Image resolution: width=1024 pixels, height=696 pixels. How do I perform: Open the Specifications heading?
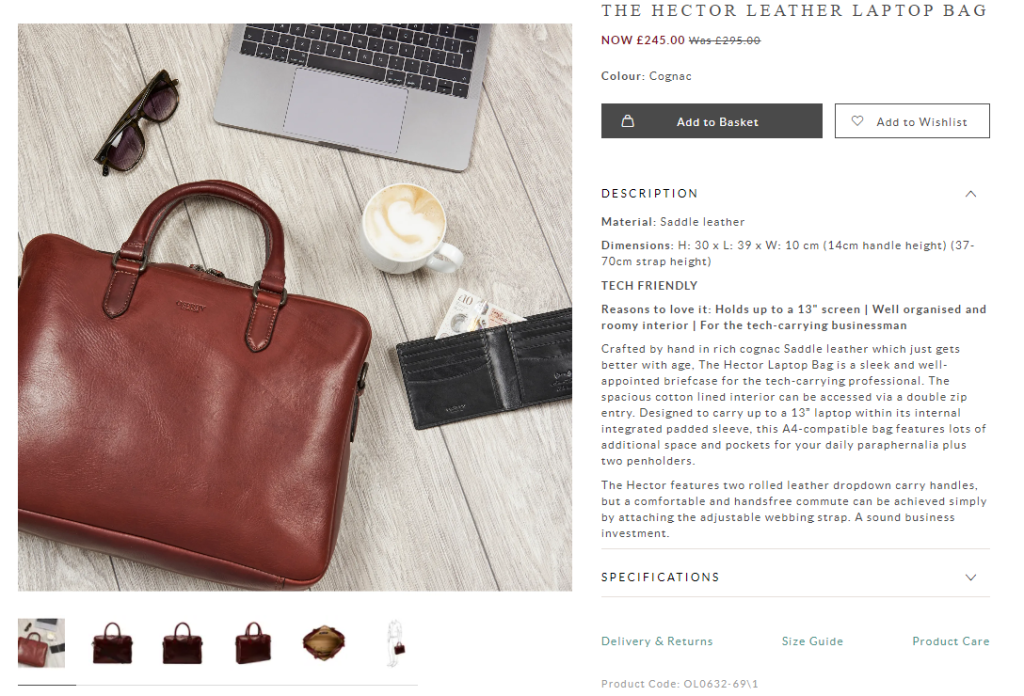[660, 577]
